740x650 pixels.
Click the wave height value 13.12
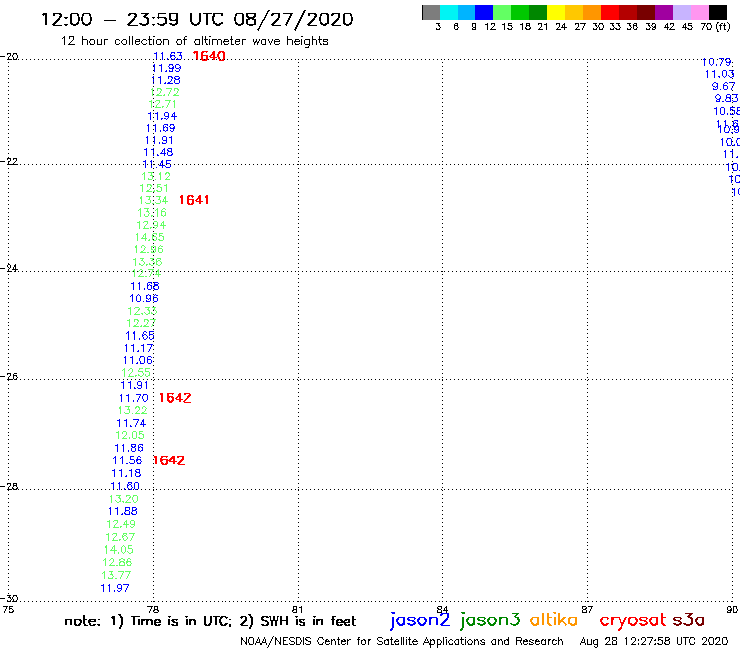(x=156, y=177)
